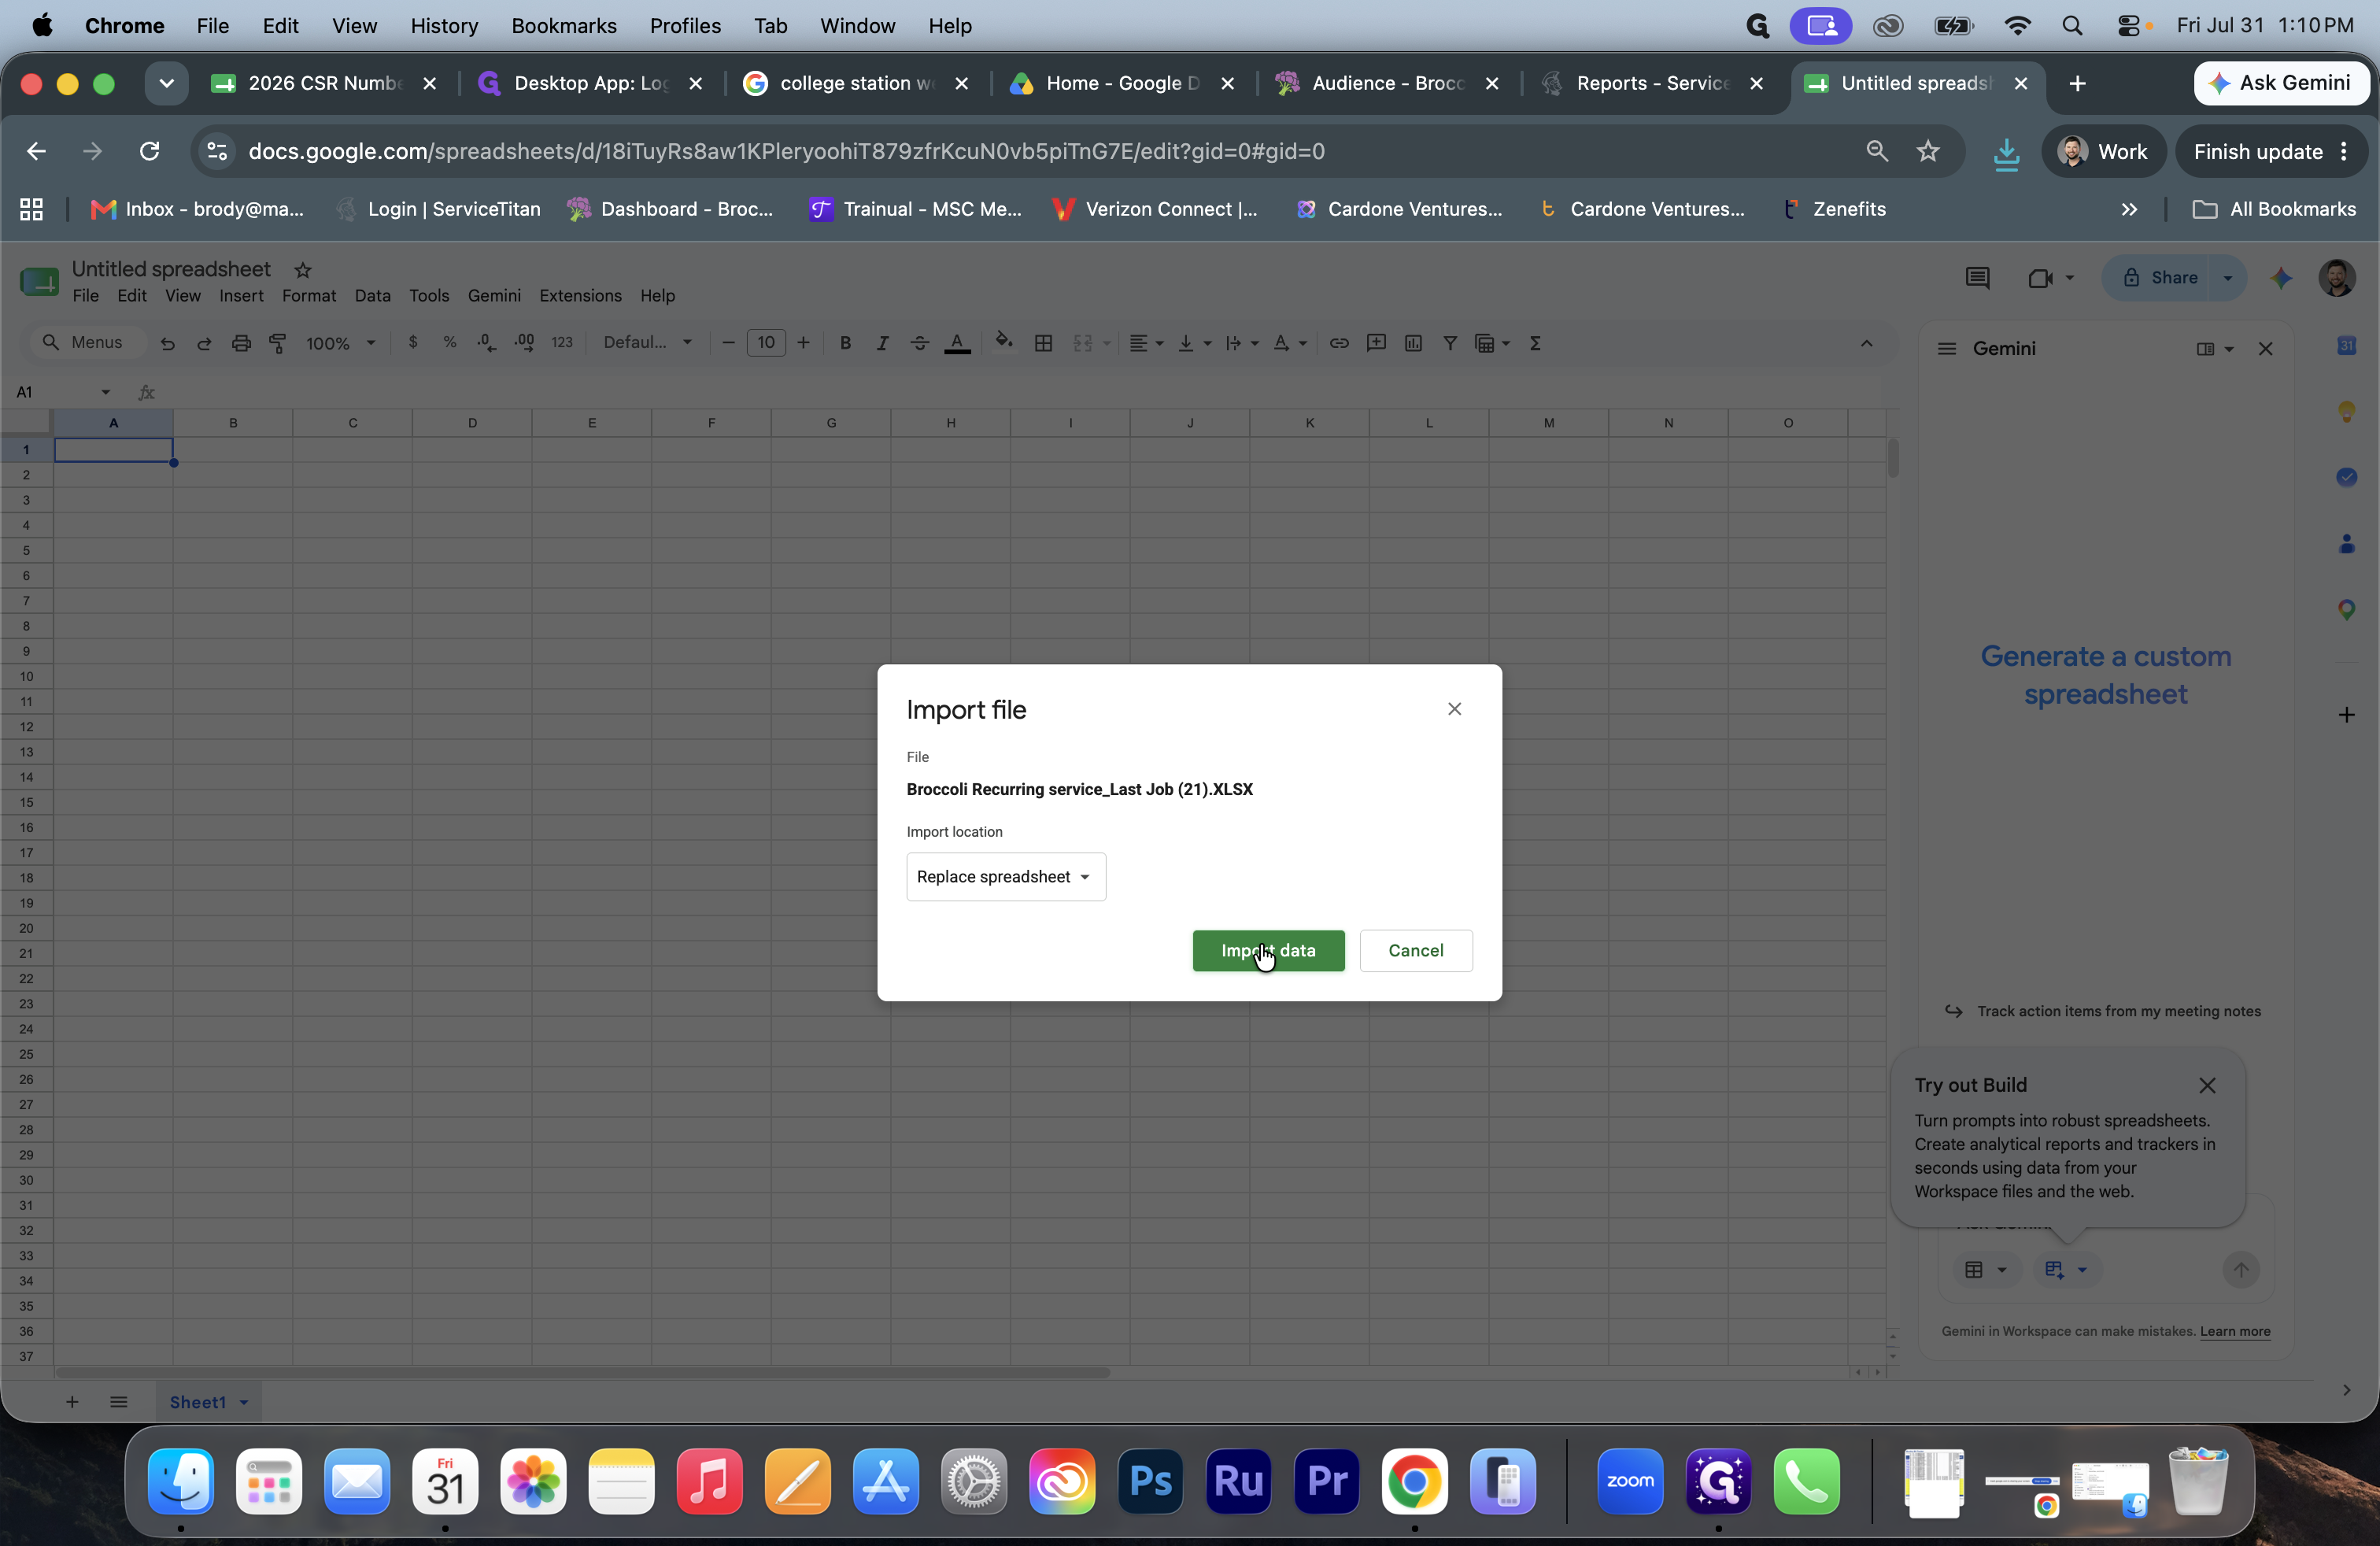Click the Share button
The width and height of the screenshot is (2380, 1546).
pos(2160,278)
